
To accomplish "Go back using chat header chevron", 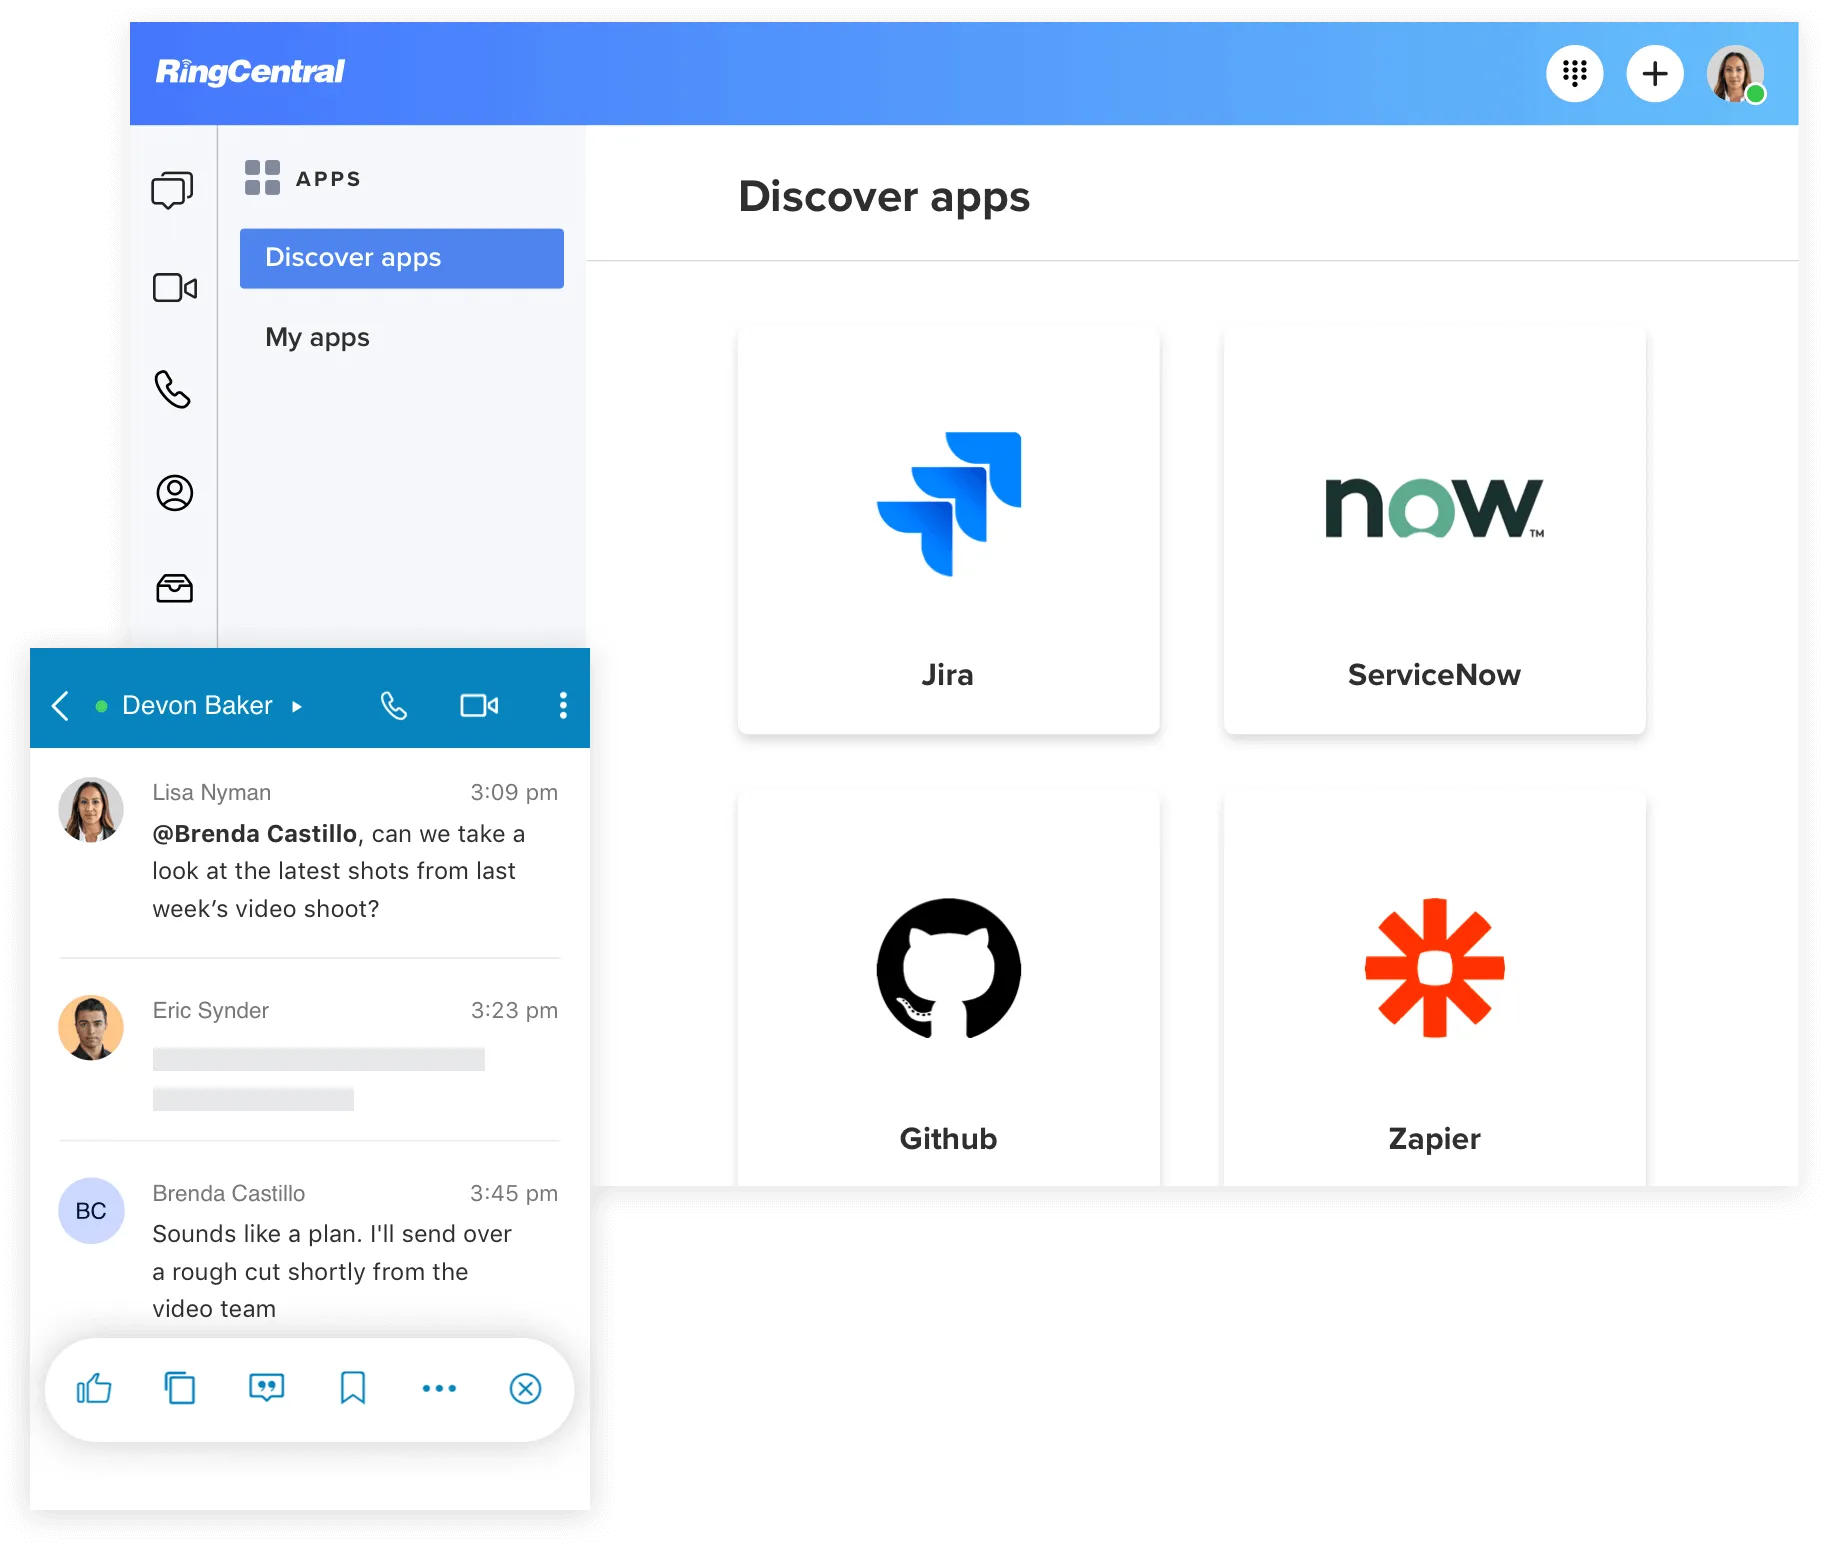I will coord(61,706).
